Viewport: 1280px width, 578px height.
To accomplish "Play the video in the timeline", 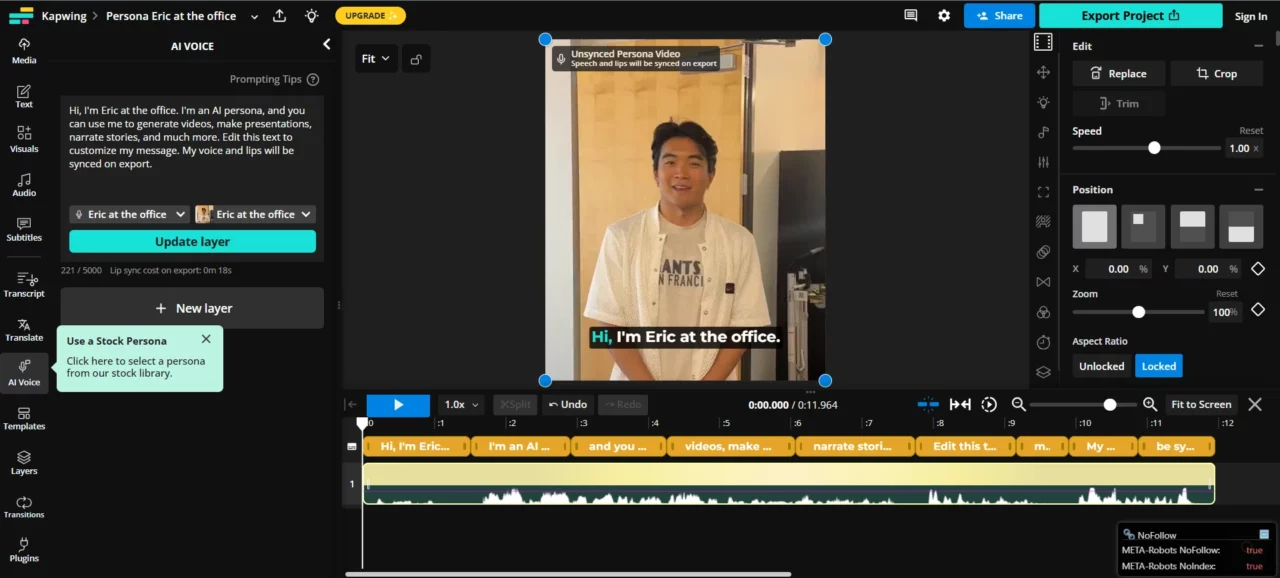I will tap(398, 405).
